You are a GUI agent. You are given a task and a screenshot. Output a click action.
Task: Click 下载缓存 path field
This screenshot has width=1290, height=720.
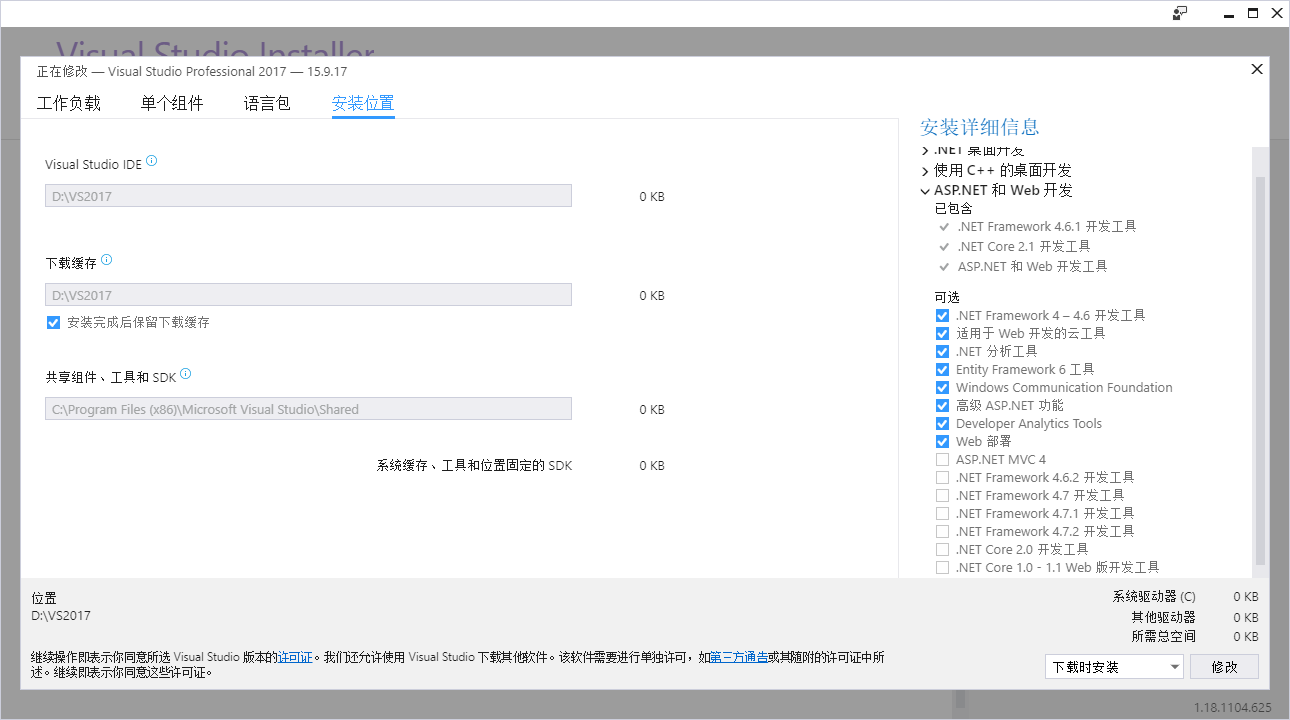(308, 295)
